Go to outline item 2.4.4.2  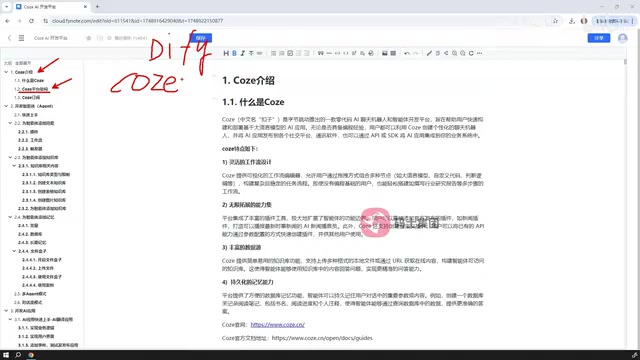click(x=38, y=268)
